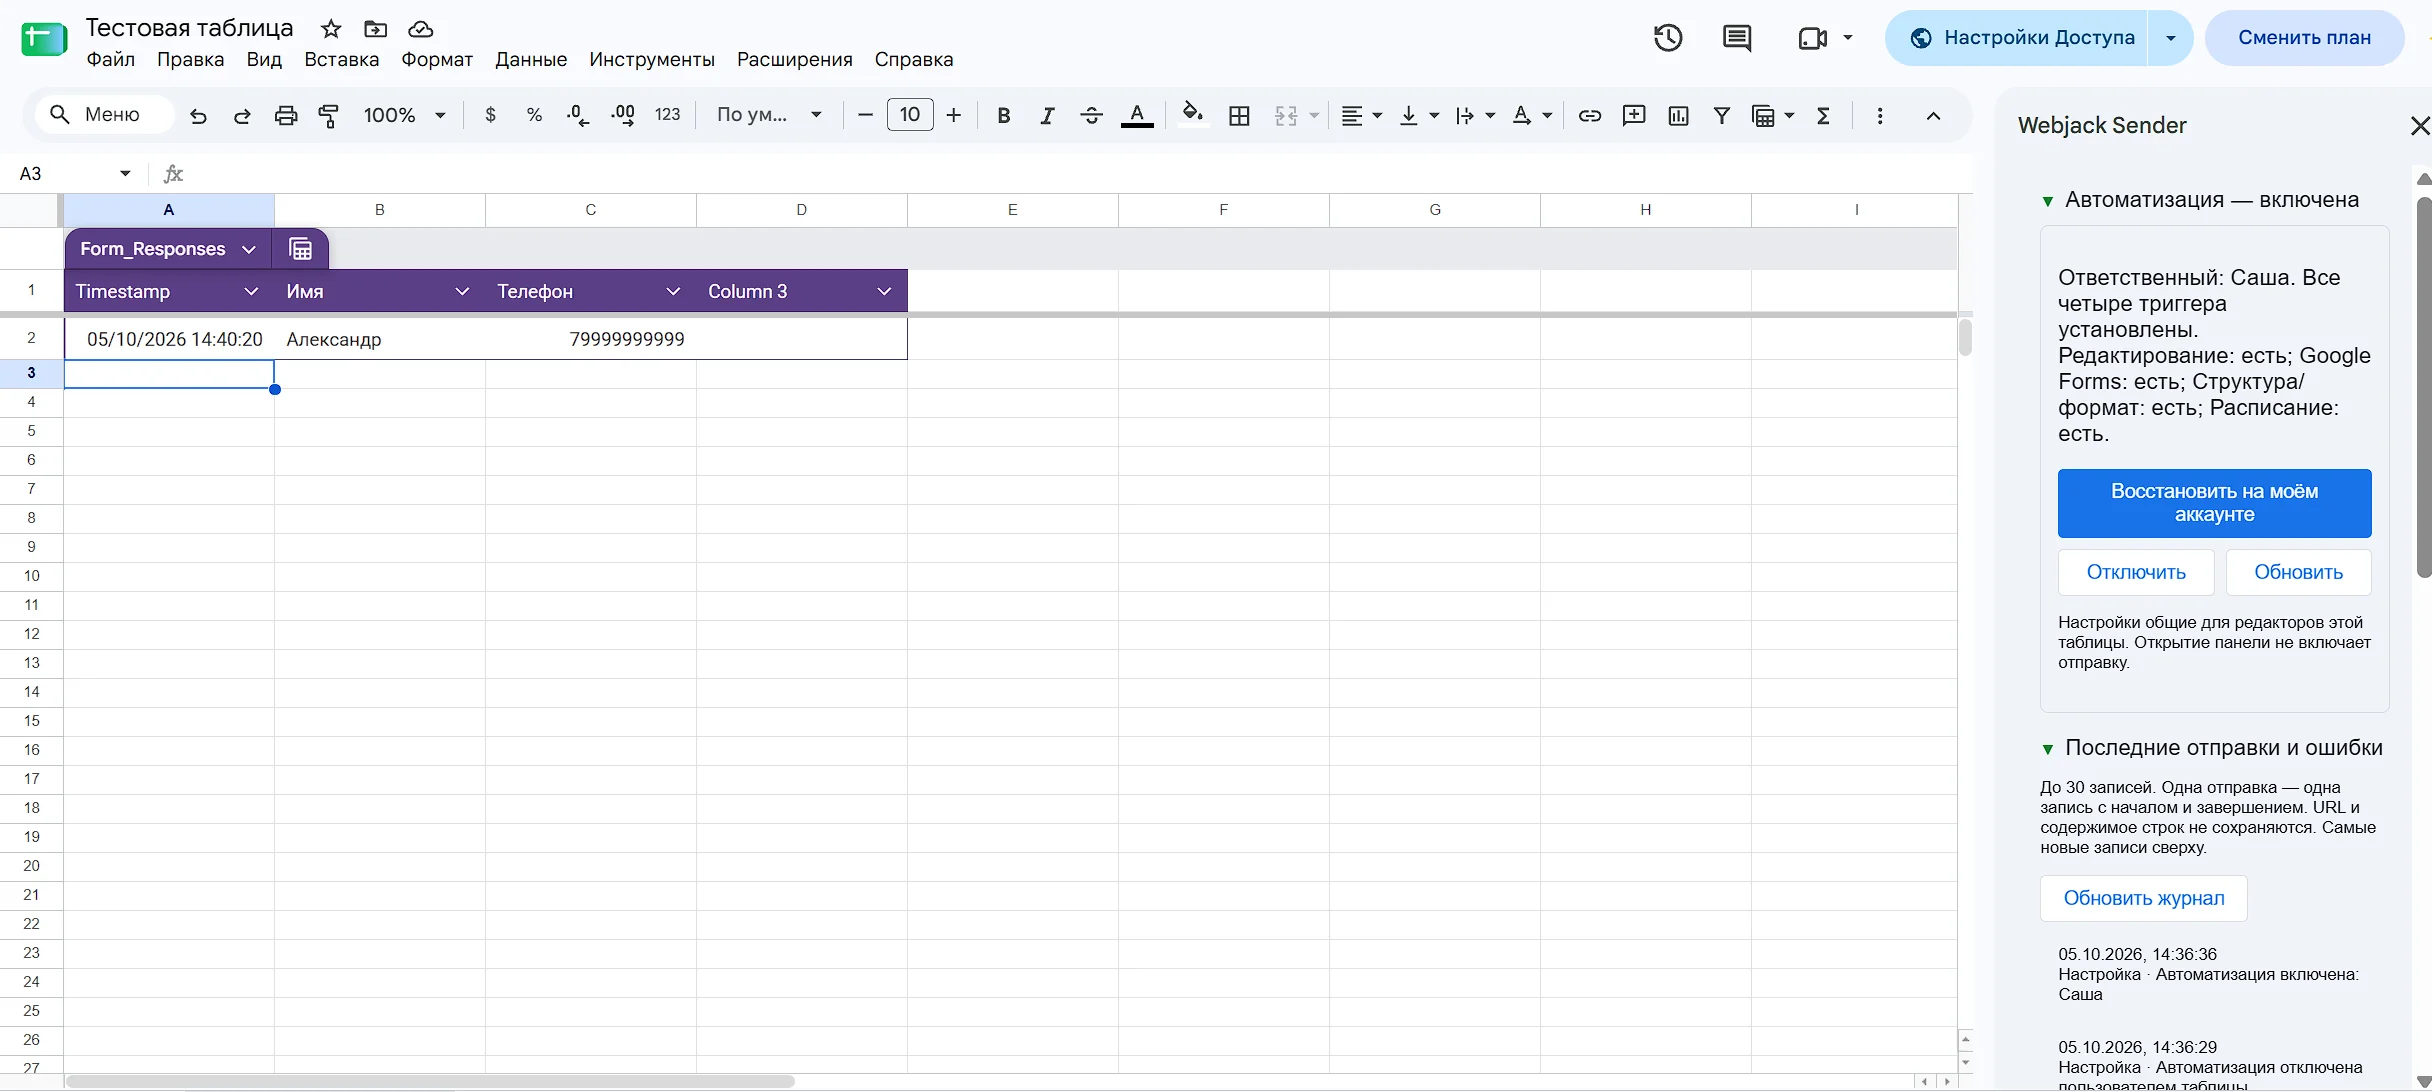Click the Обновить журнал button
The height and width of the screenshot is (1092, 2432).
[2143, 898]
